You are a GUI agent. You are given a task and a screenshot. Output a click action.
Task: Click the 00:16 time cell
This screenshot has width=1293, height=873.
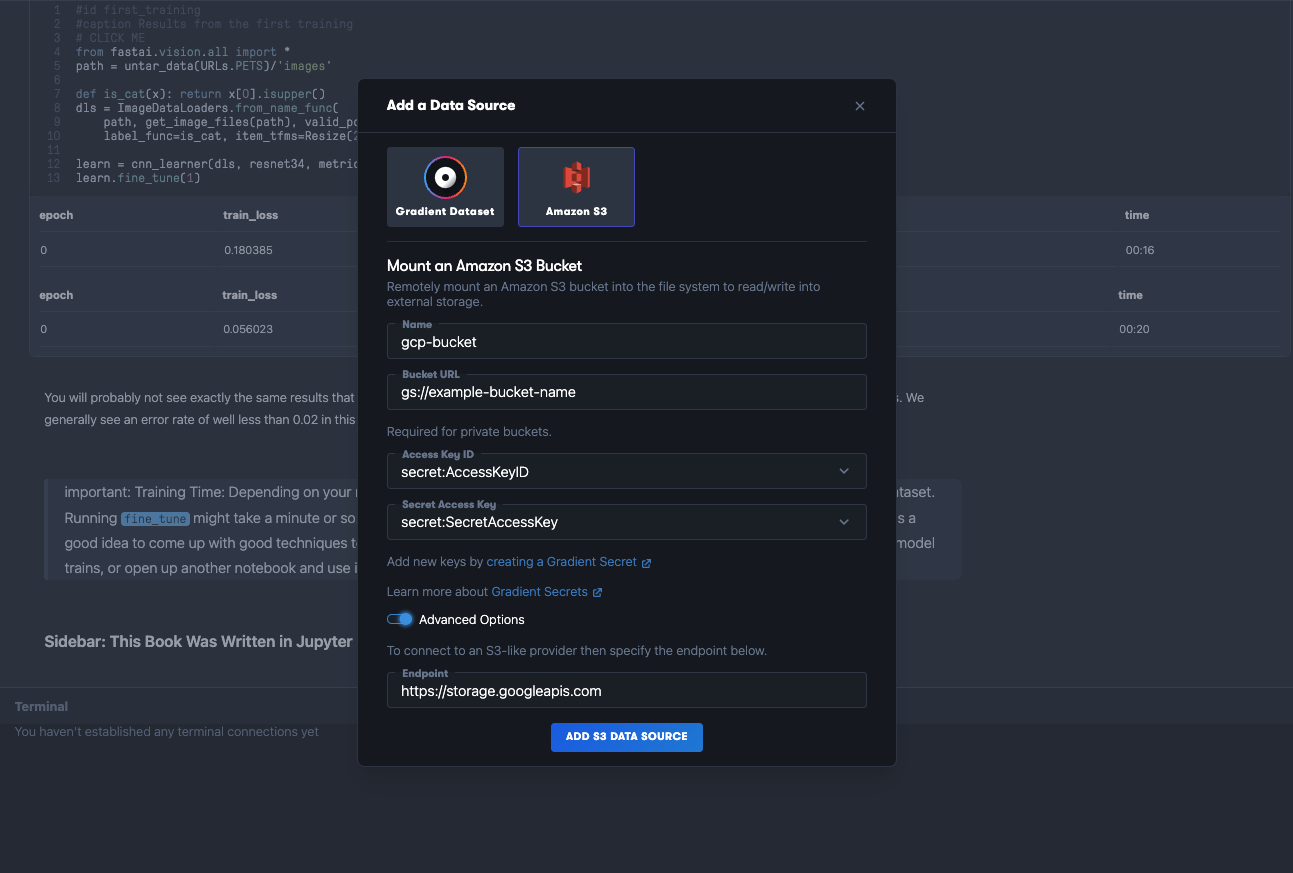coord(1140,250)
